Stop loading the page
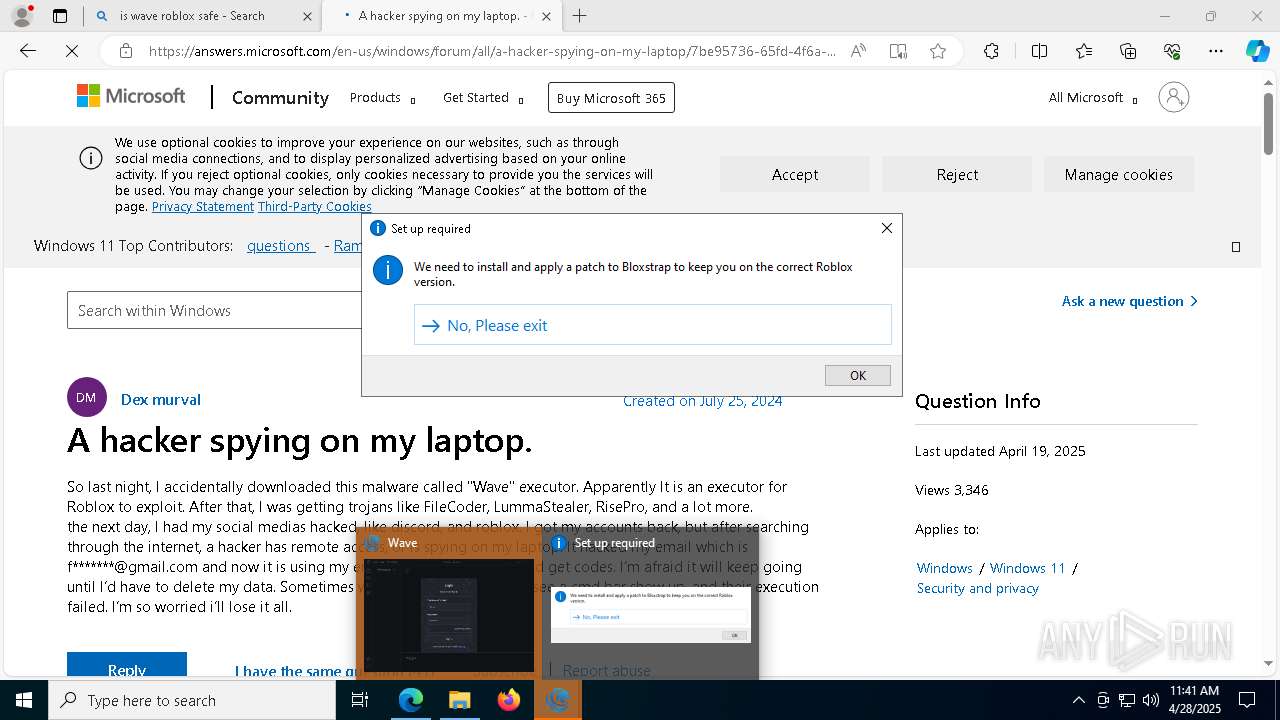The image size is (1280, 720). tap(72, 51)
